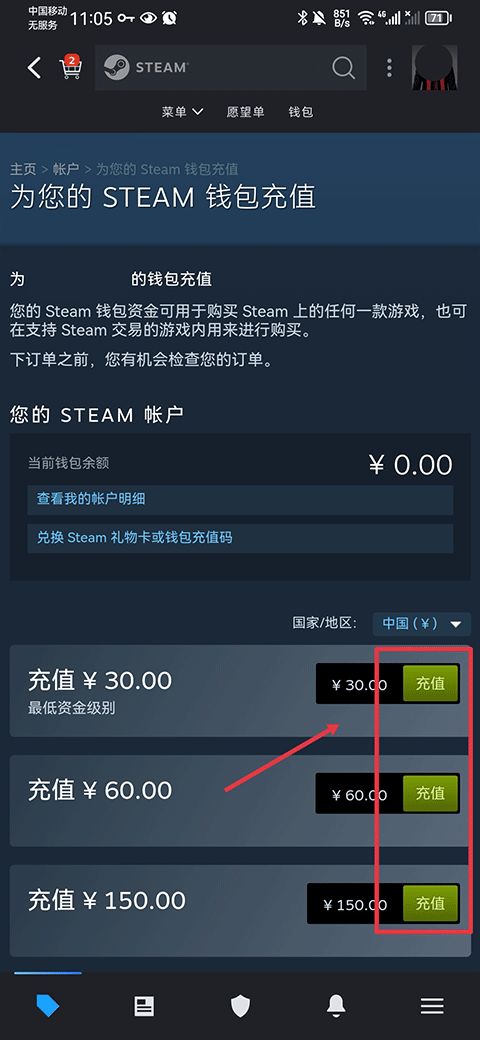Open 查看我的帐户明细 link
Image resolution: width=480 pixels, height=1040 pixels.
(x=240, y=499)
